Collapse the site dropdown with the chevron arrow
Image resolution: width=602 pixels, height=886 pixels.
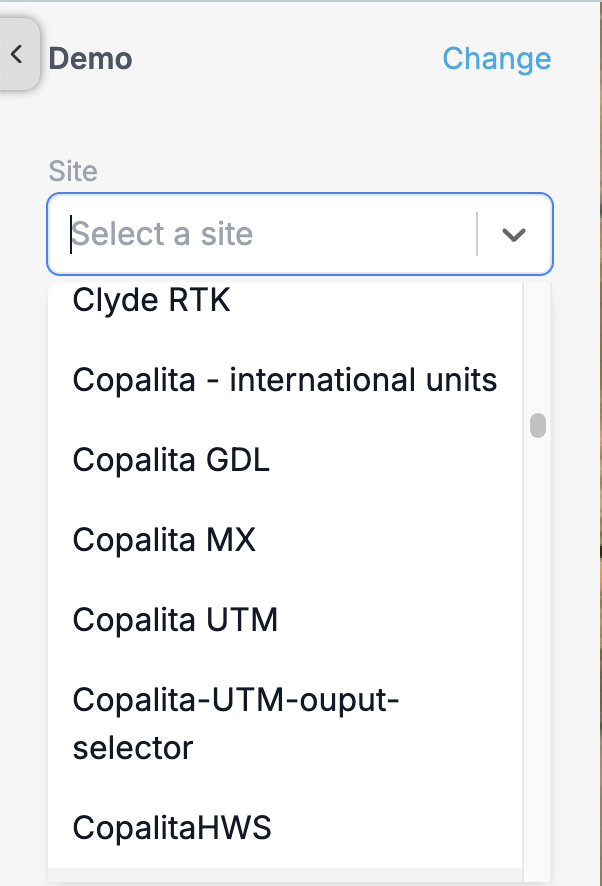(x=514, y=234)
